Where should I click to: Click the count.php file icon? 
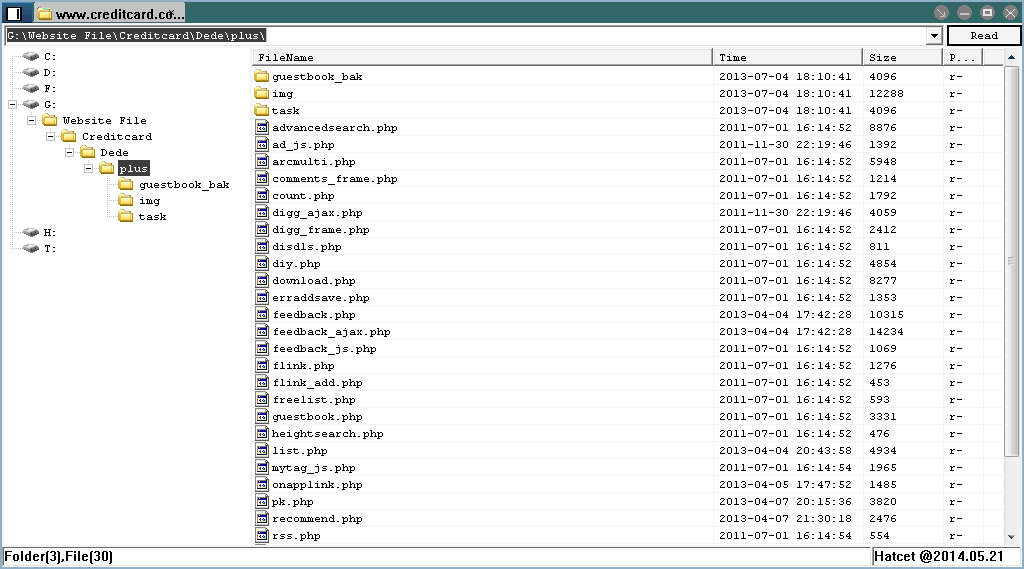[262, 195]
